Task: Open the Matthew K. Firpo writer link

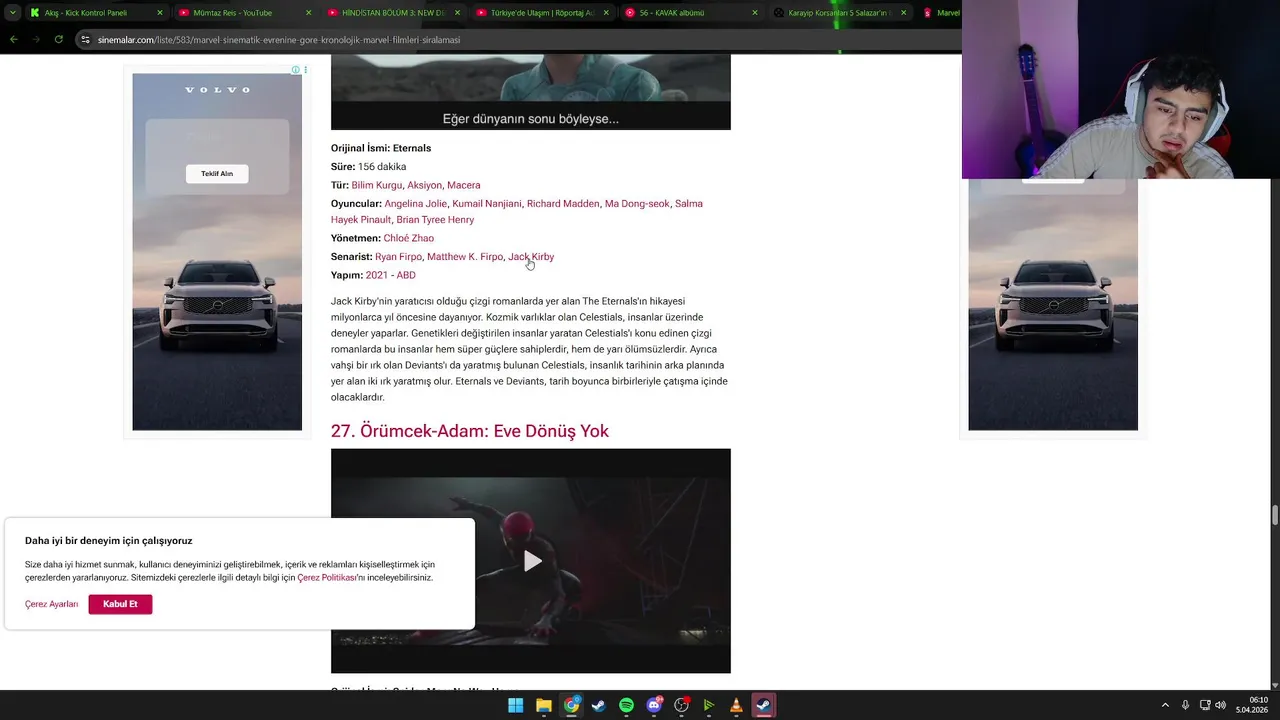Action: pyautogui.click(x=465, y=257)
